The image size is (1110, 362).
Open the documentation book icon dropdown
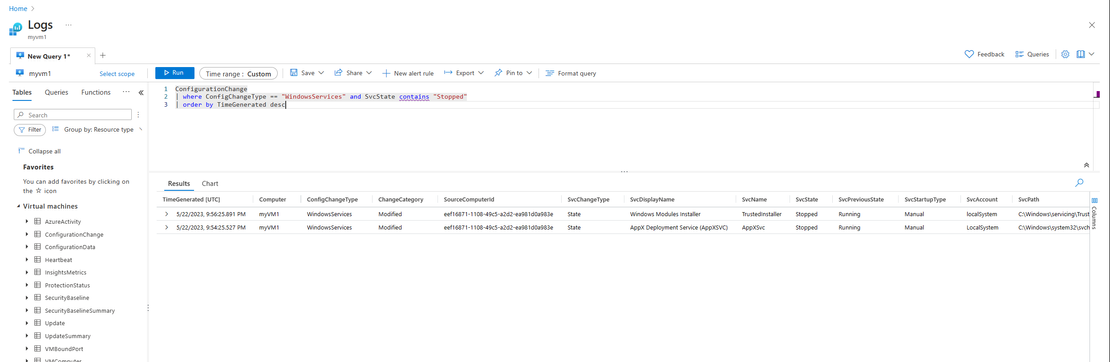pos(1085,55)
